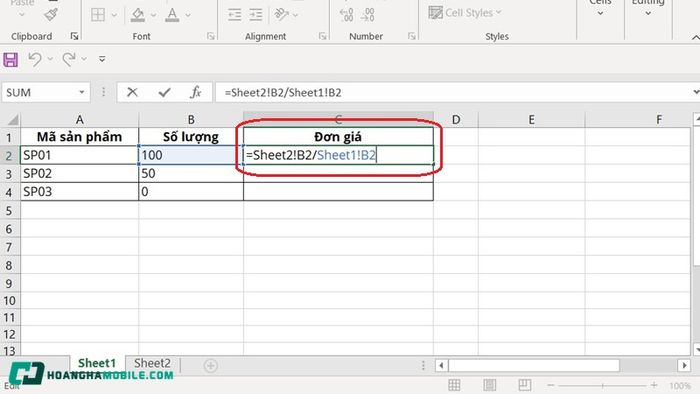Screen dimensions: 700x394
Task: Open the Font Color dropdown arrow
Action: coord(188,15)
